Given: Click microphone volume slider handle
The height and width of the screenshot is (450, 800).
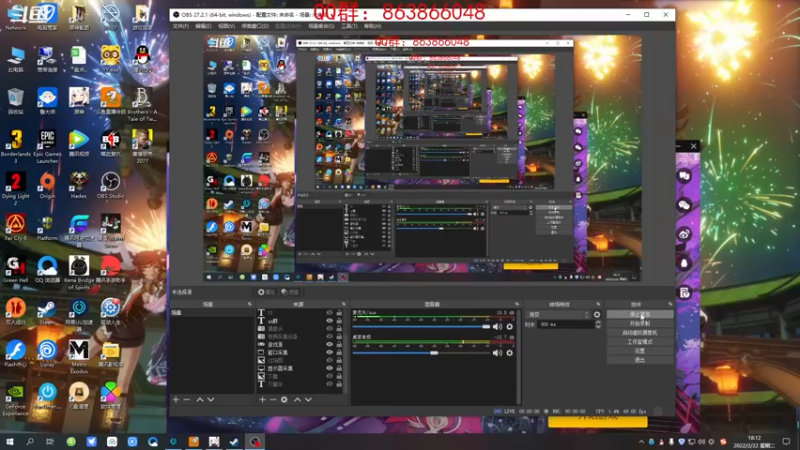Looking at the screenshot, I should 486,327.
